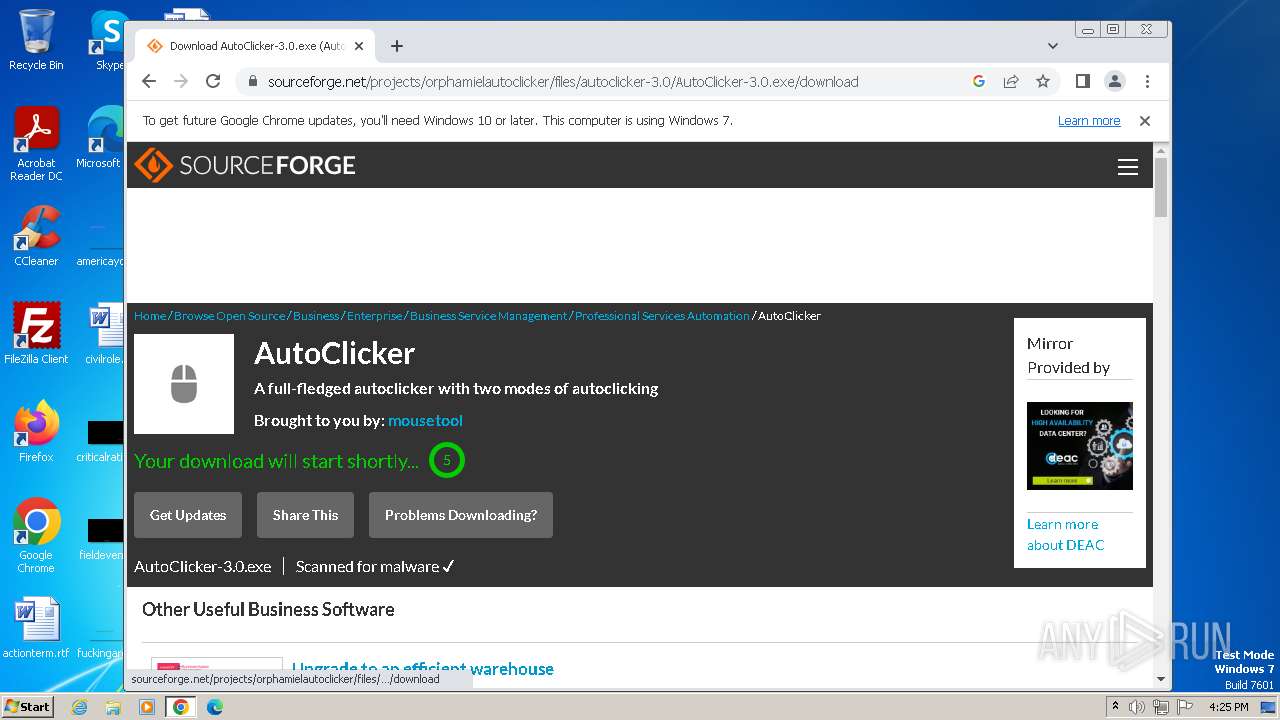Launch Acrobat Reader DC from desktop

[36, 144]
